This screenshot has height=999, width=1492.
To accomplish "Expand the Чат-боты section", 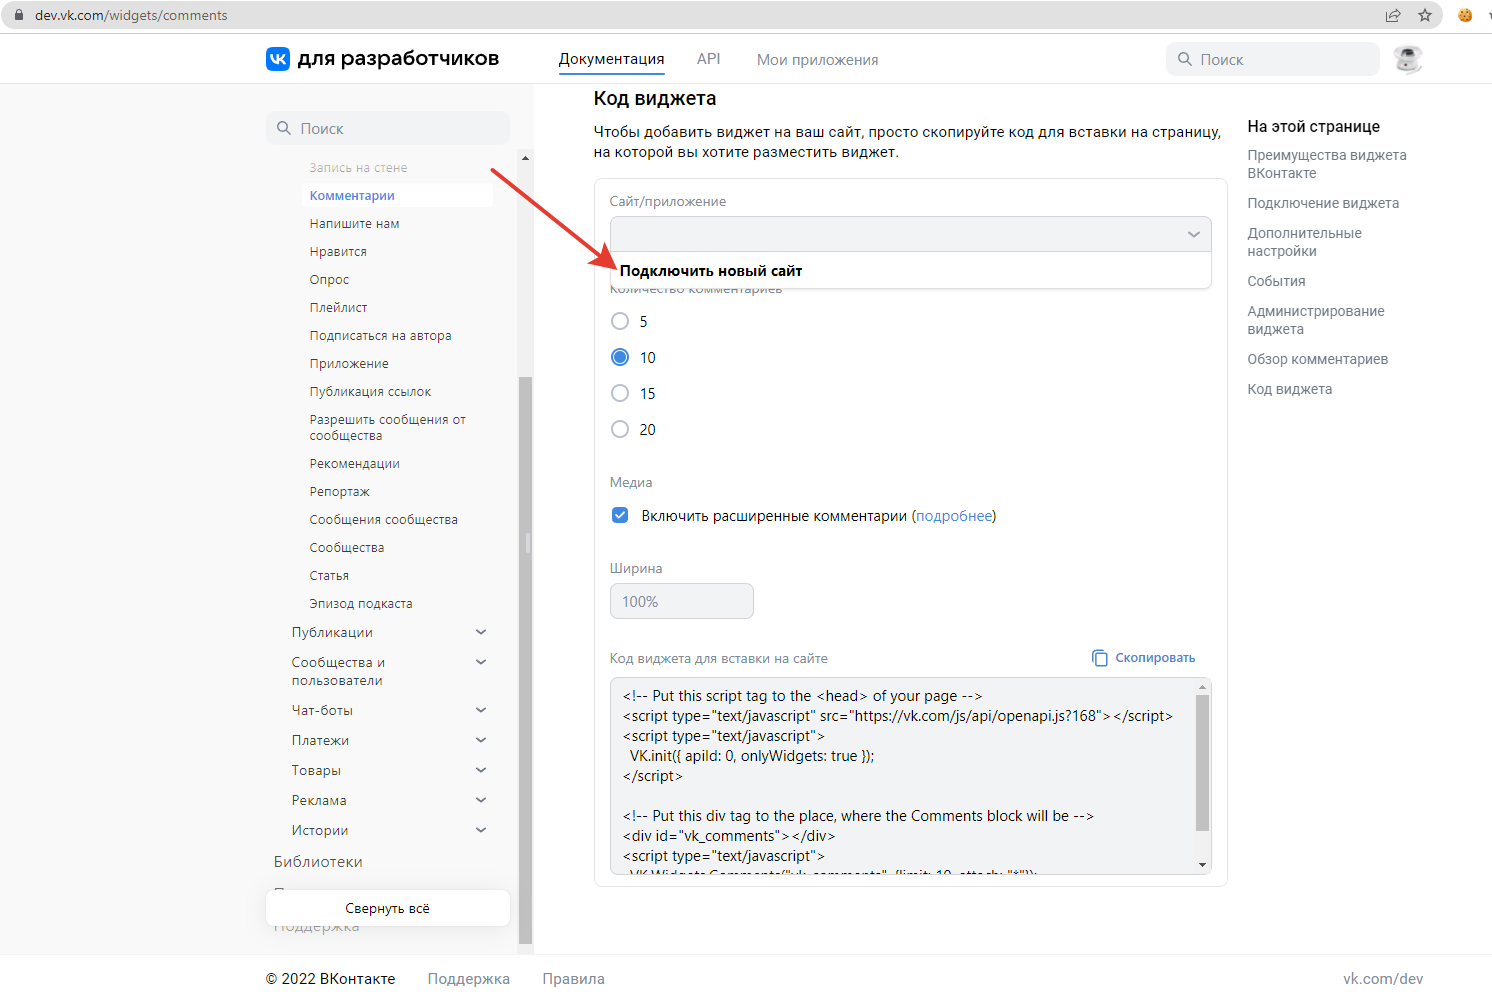I will [481, 710].
